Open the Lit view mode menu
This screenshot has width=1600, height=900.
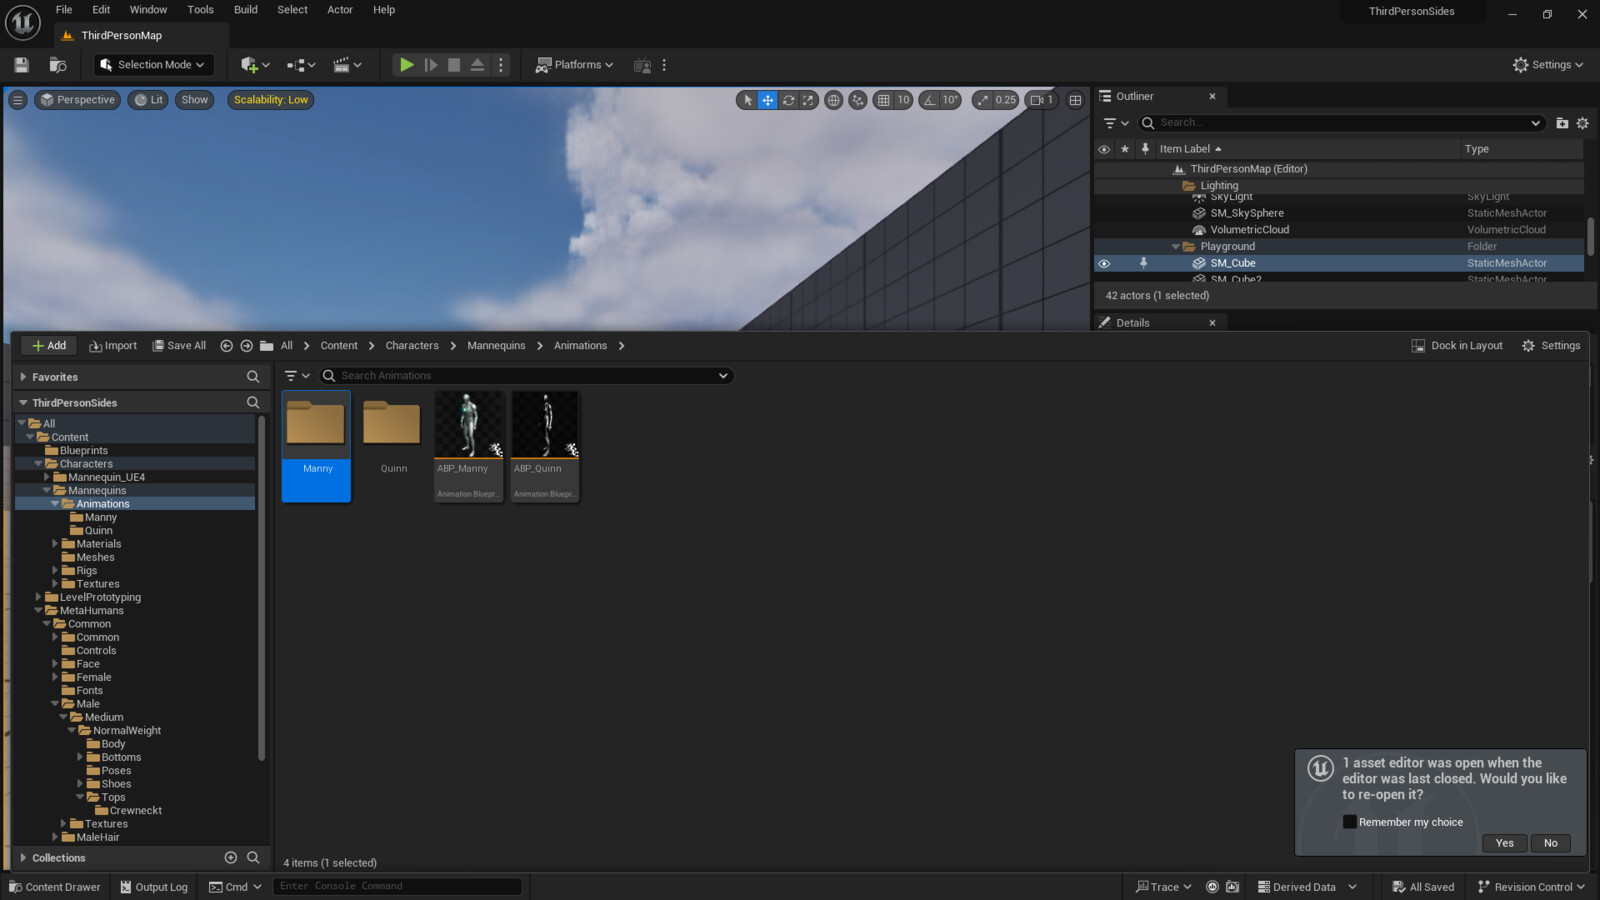(x=148, y=100)
